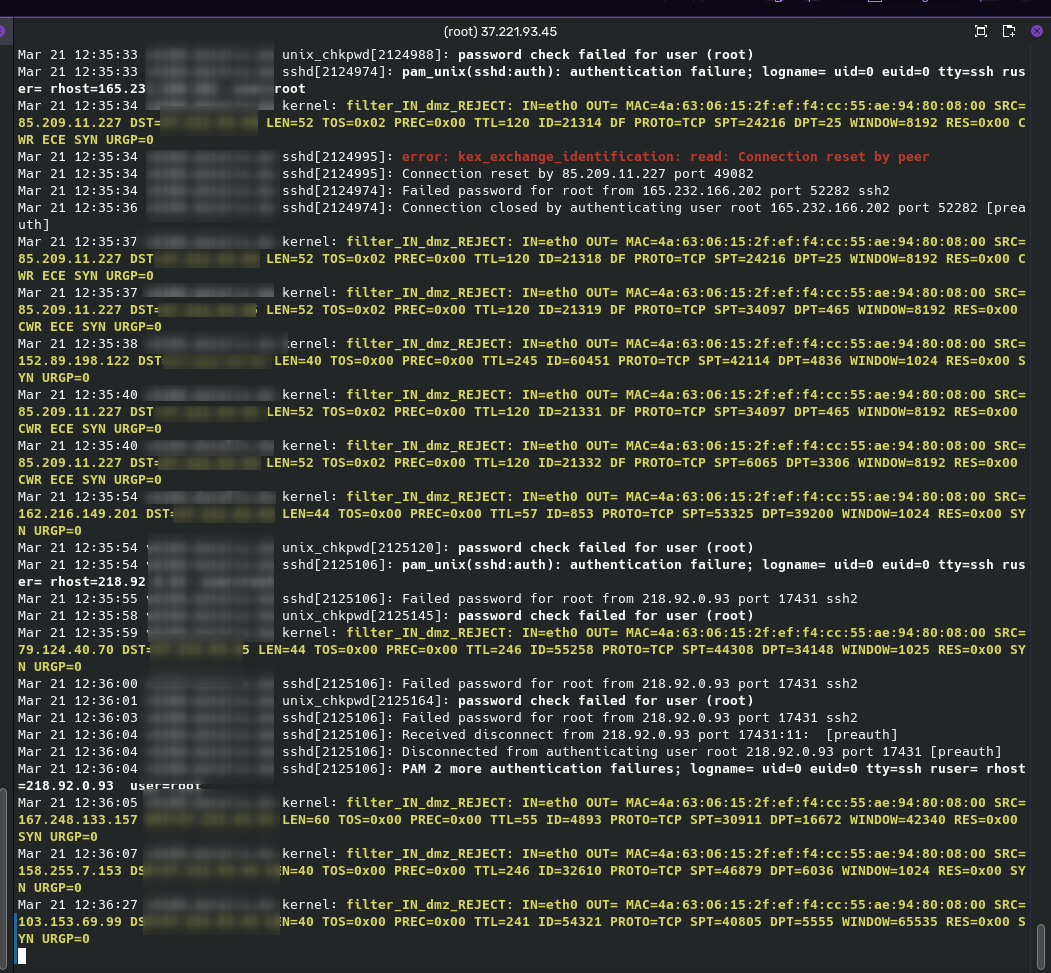1051x973 pixels.
Task: Open a new terminal tab with the plus-file icon
Action: (x=1009, y=31)
